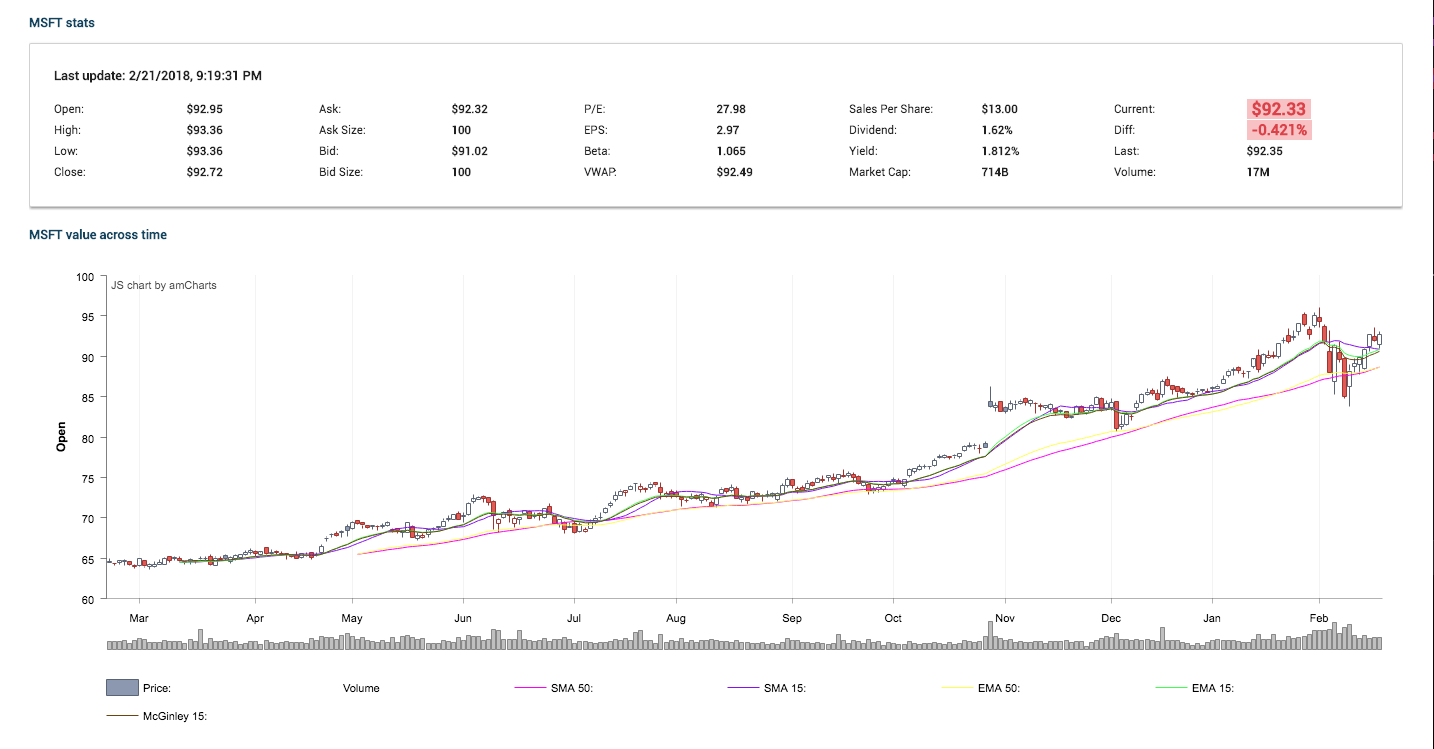Select the Dividend value 1.62%
The width and height of the screenshot is (1434, 749).
997,130
